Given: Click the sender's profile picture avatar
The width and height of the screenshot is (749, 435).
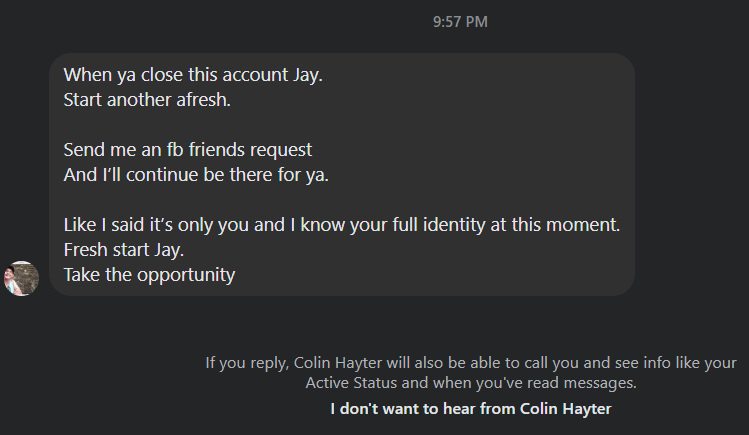Looking at the screenshot, I should [22, 278].
